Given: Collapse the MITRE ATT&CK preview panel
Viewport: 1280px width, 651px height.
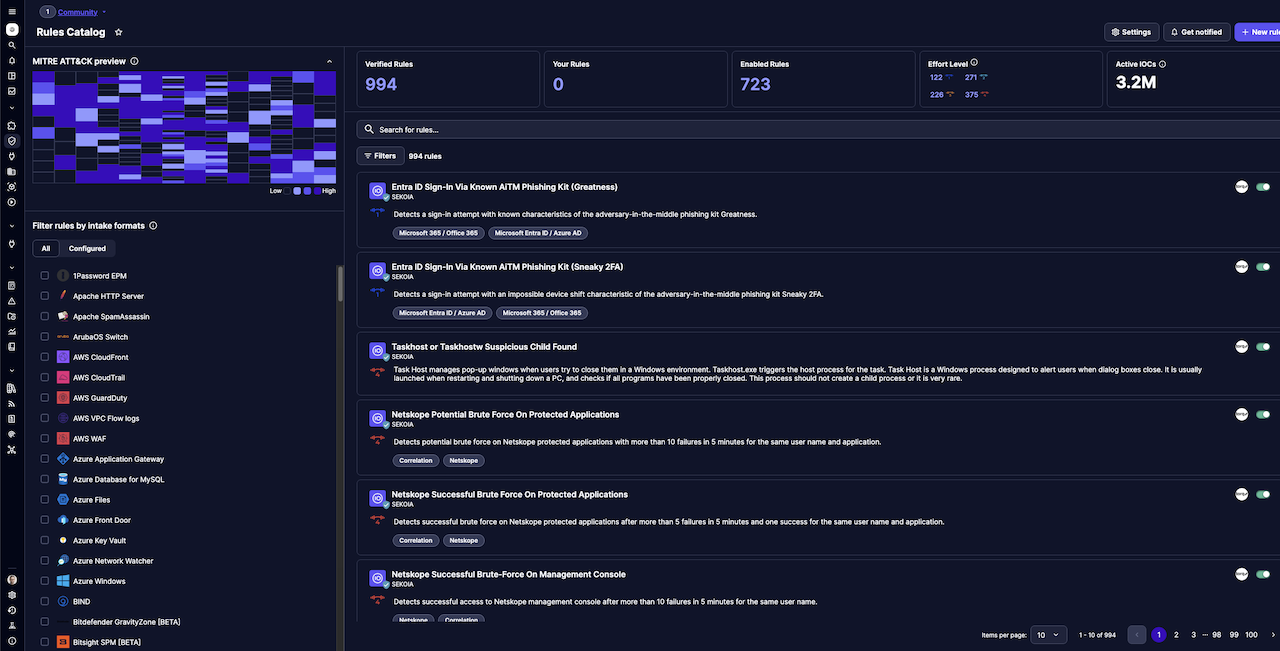Looking at the screenshot, I should click(x=330, y=61).
